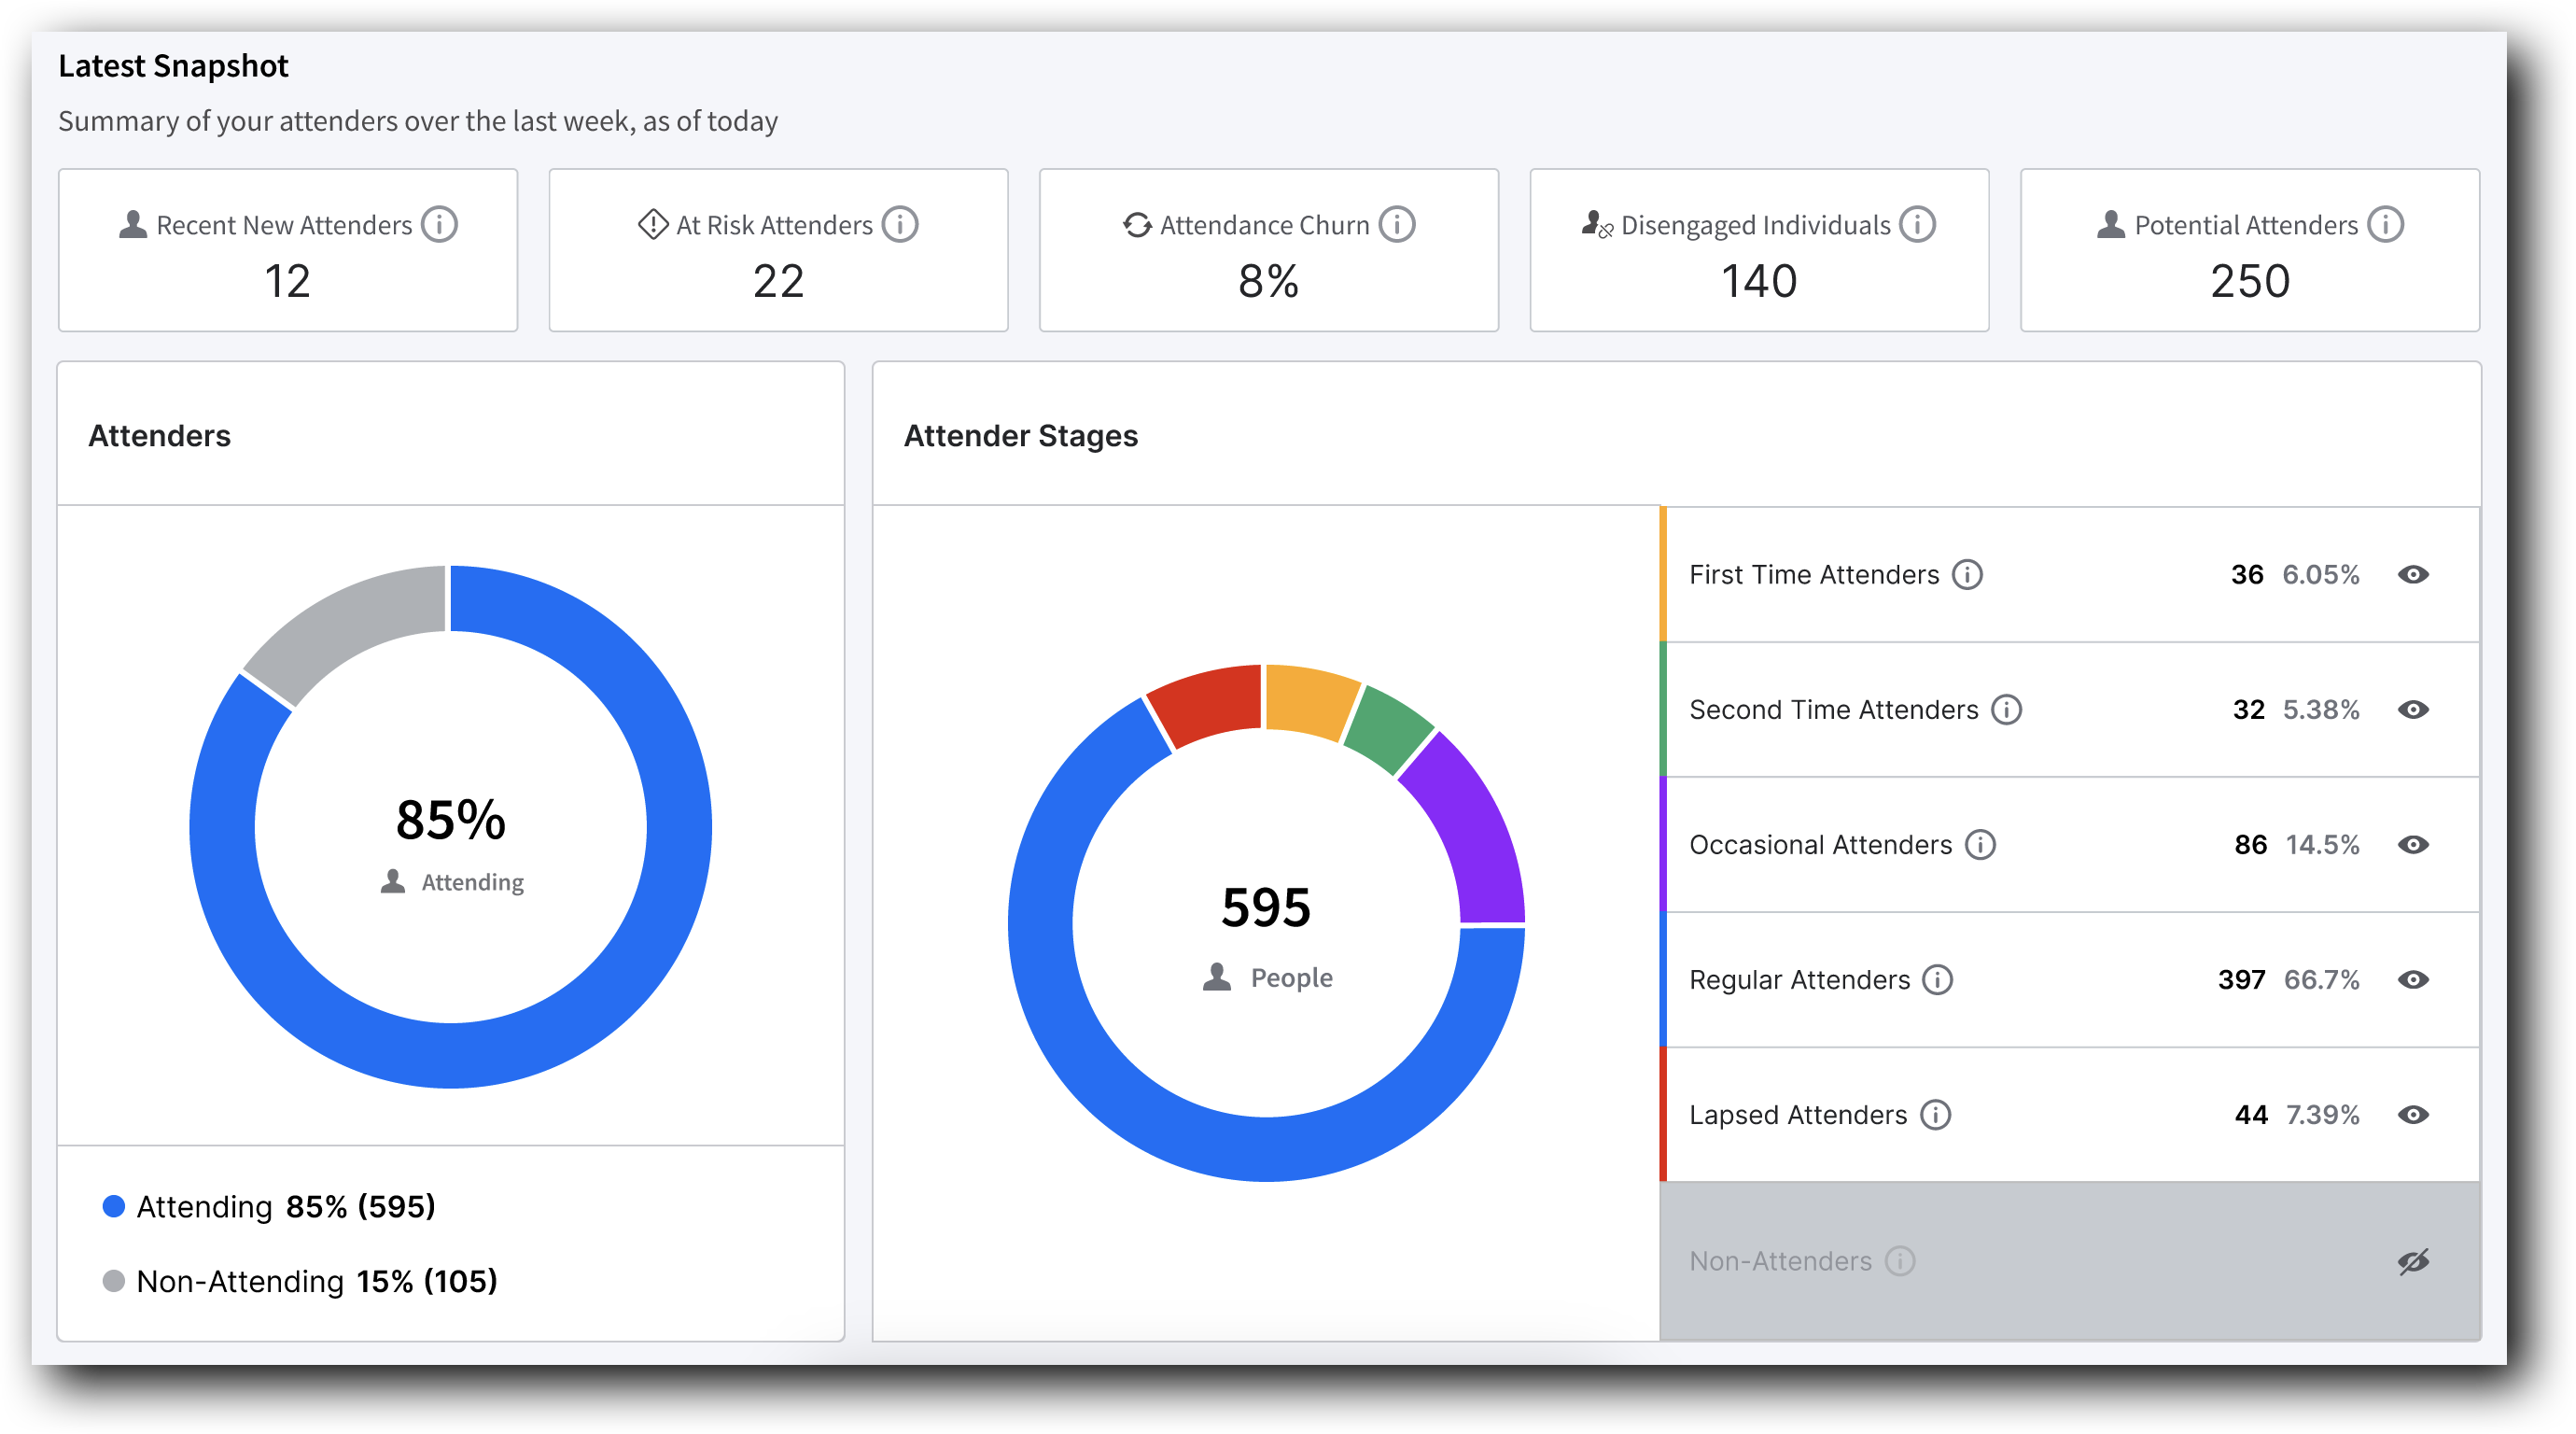Select the Attender Stages panel header

tap(1021, 435)
